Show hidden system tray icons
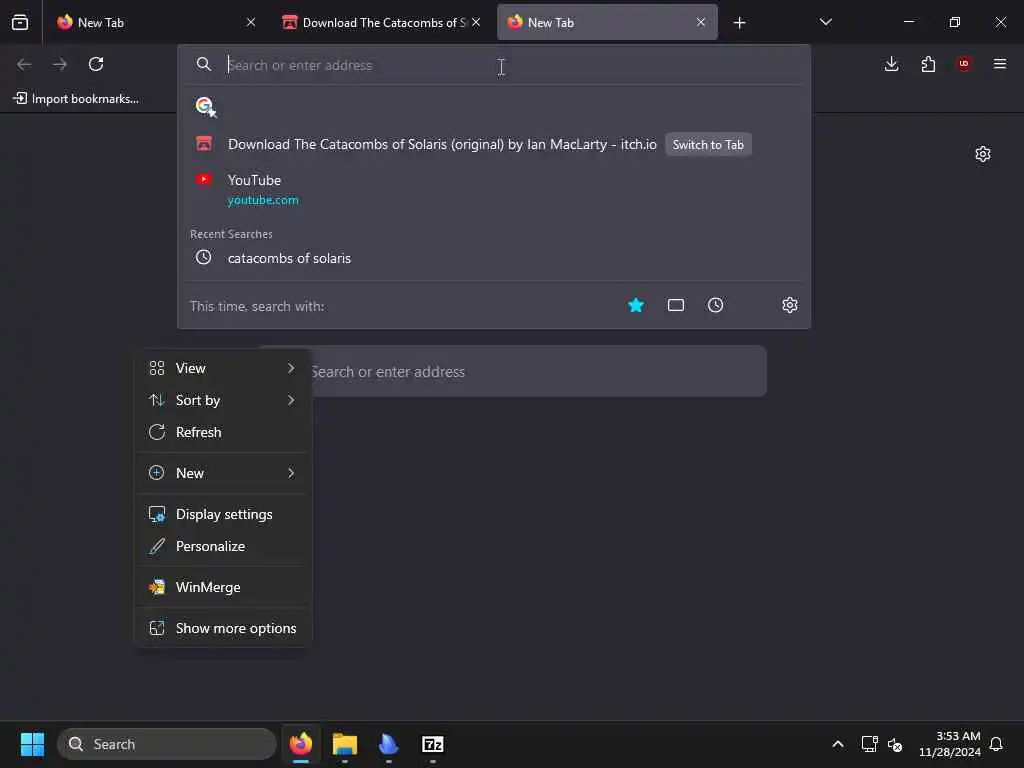This screenshot has width=1024, height=768. click(838, 744)
